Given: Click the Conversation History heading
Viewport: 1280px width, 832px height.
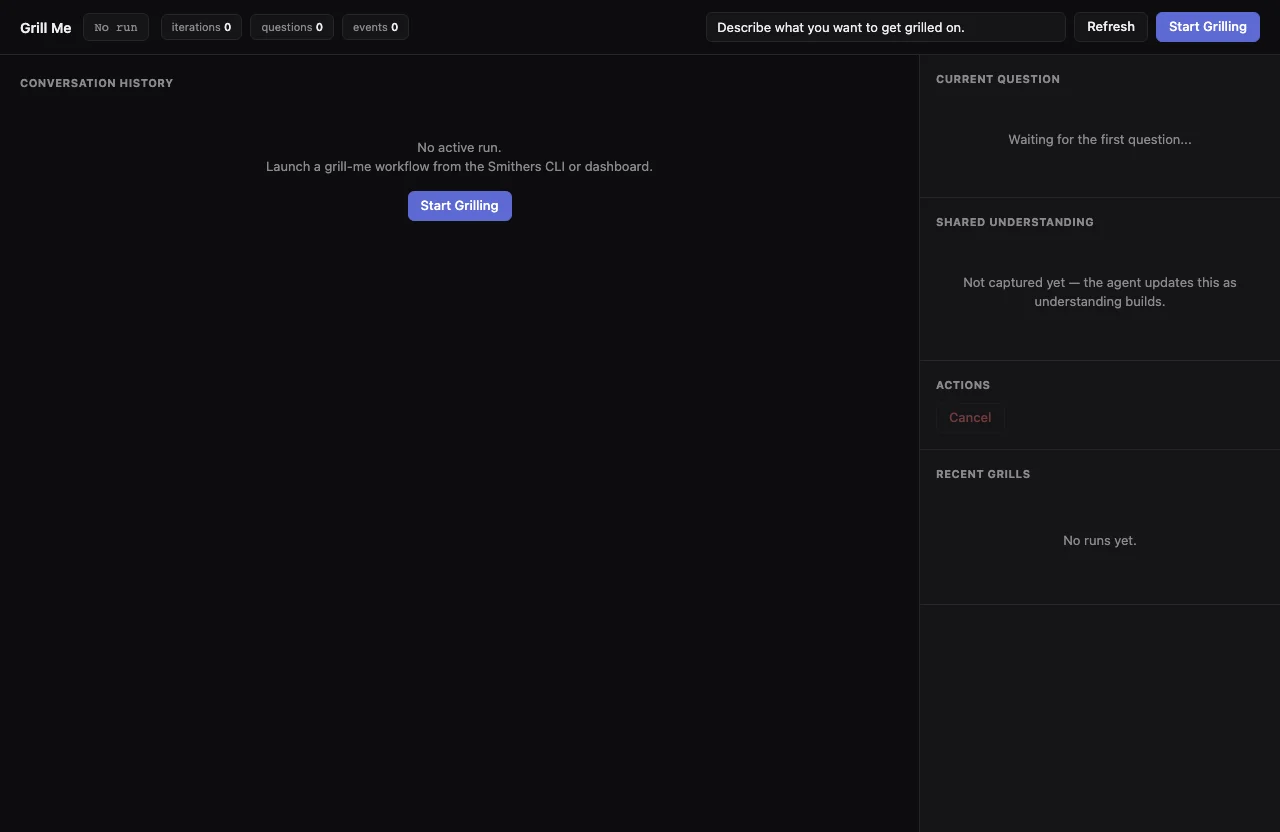Looking at the screenshot, I should pyautogui.click(x=97, y=83).
